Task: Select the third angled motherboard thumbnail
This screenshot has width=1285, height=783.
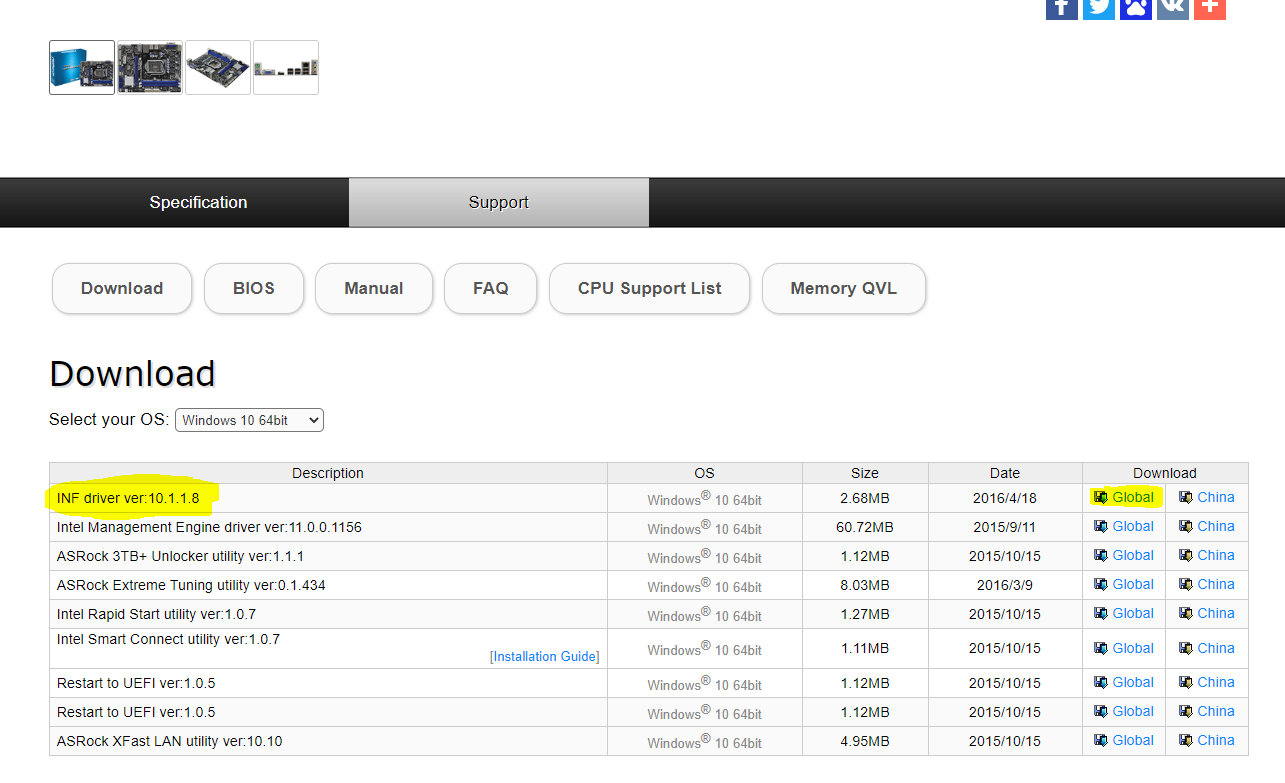Action: pyautogui.click(x=218, y=67)
